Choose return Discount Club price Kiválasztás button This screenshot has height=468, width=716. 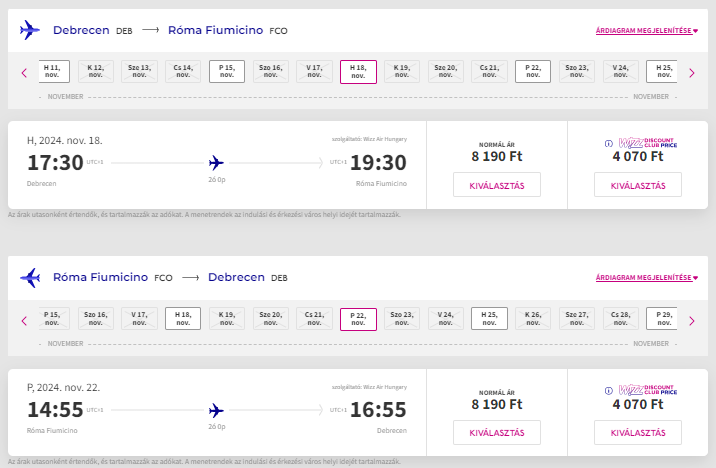637,433
